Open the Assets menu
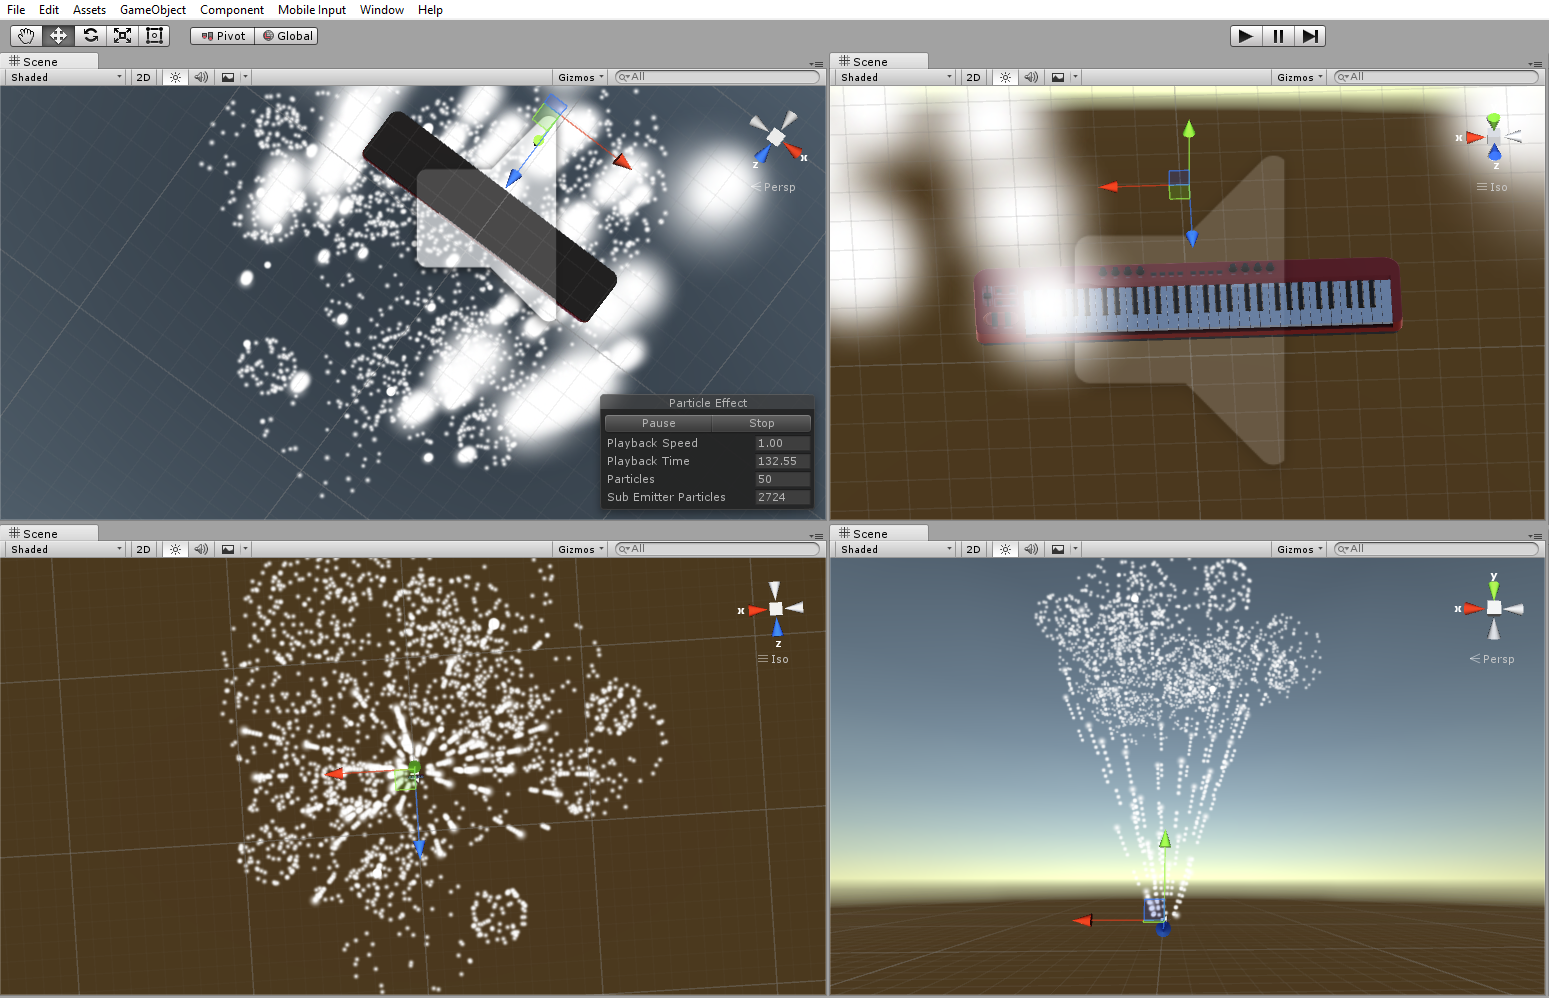1549x998 pixels. [89, 10]
